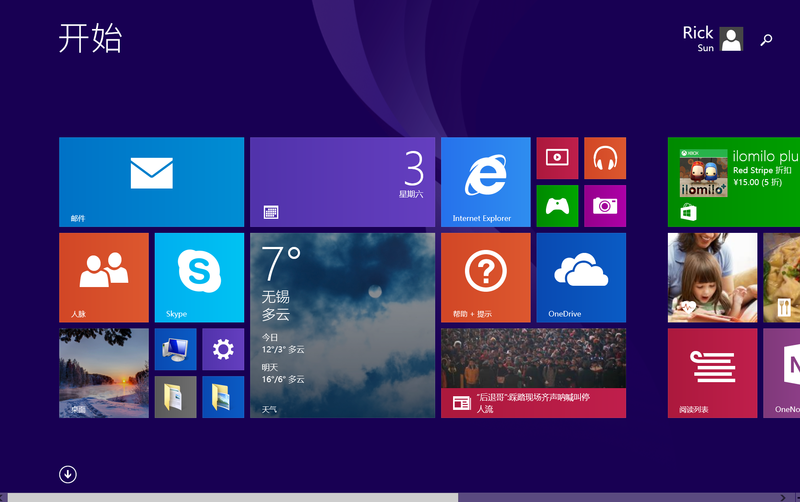Open the Music headphones tile
The height and width of the screenshot is (502, 800).
pyautogui.click(x=604, y=158)
